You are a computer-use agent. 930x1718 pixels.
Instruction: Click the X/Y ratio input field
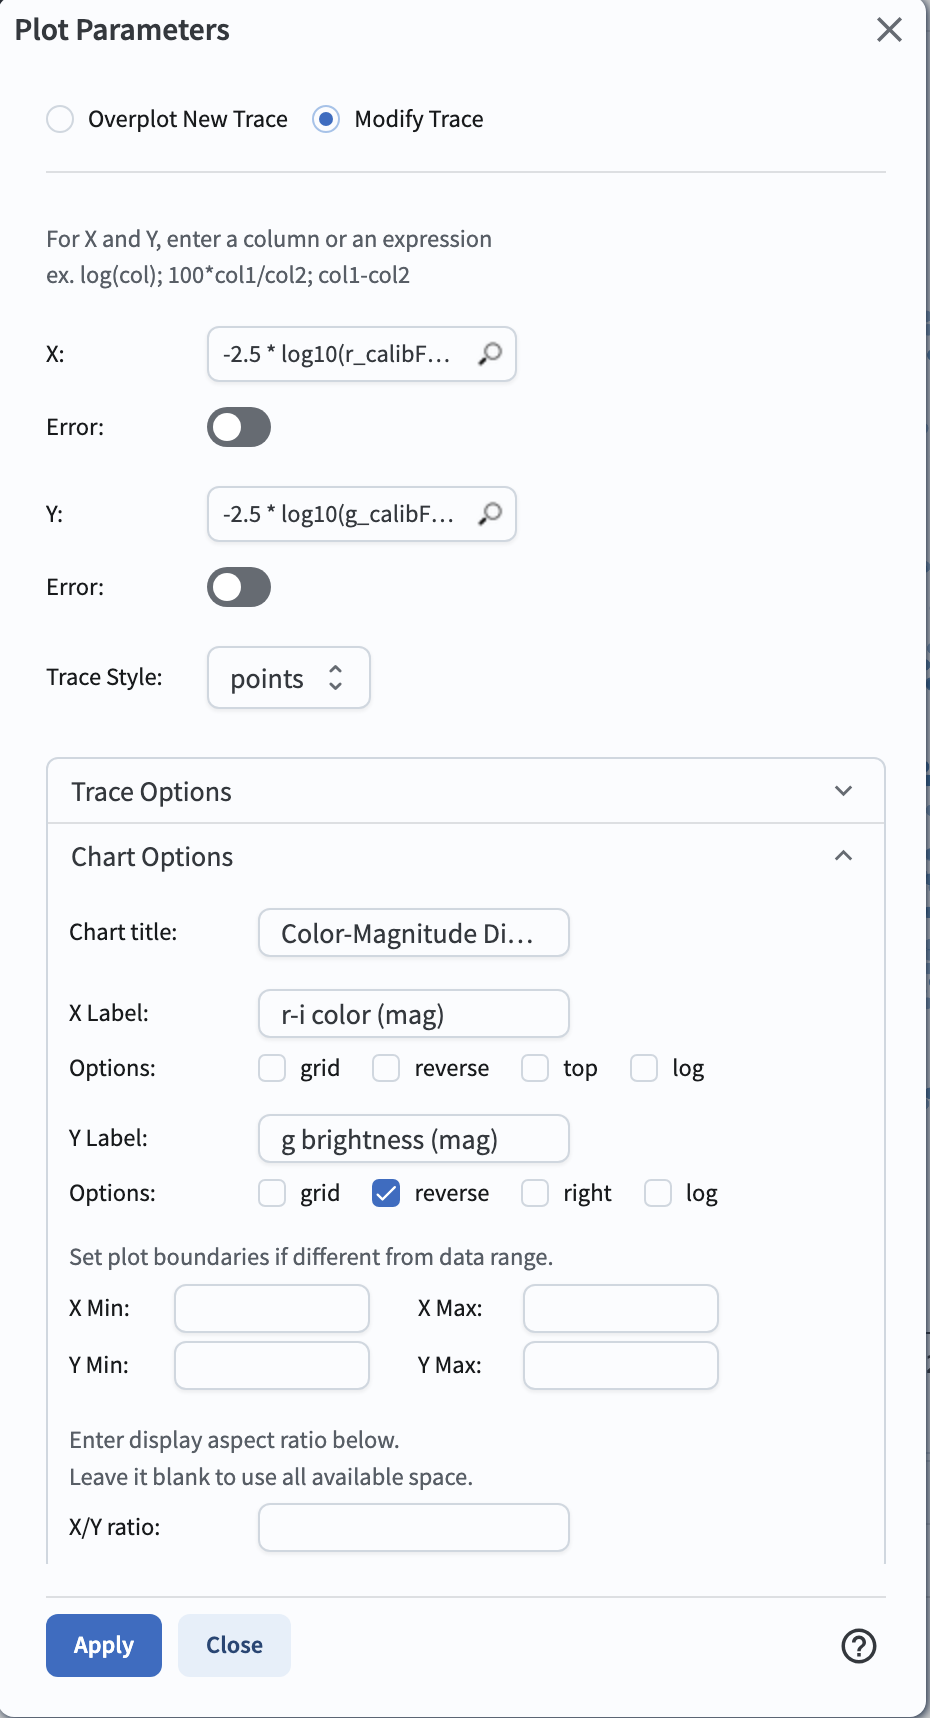(413, 1527)
